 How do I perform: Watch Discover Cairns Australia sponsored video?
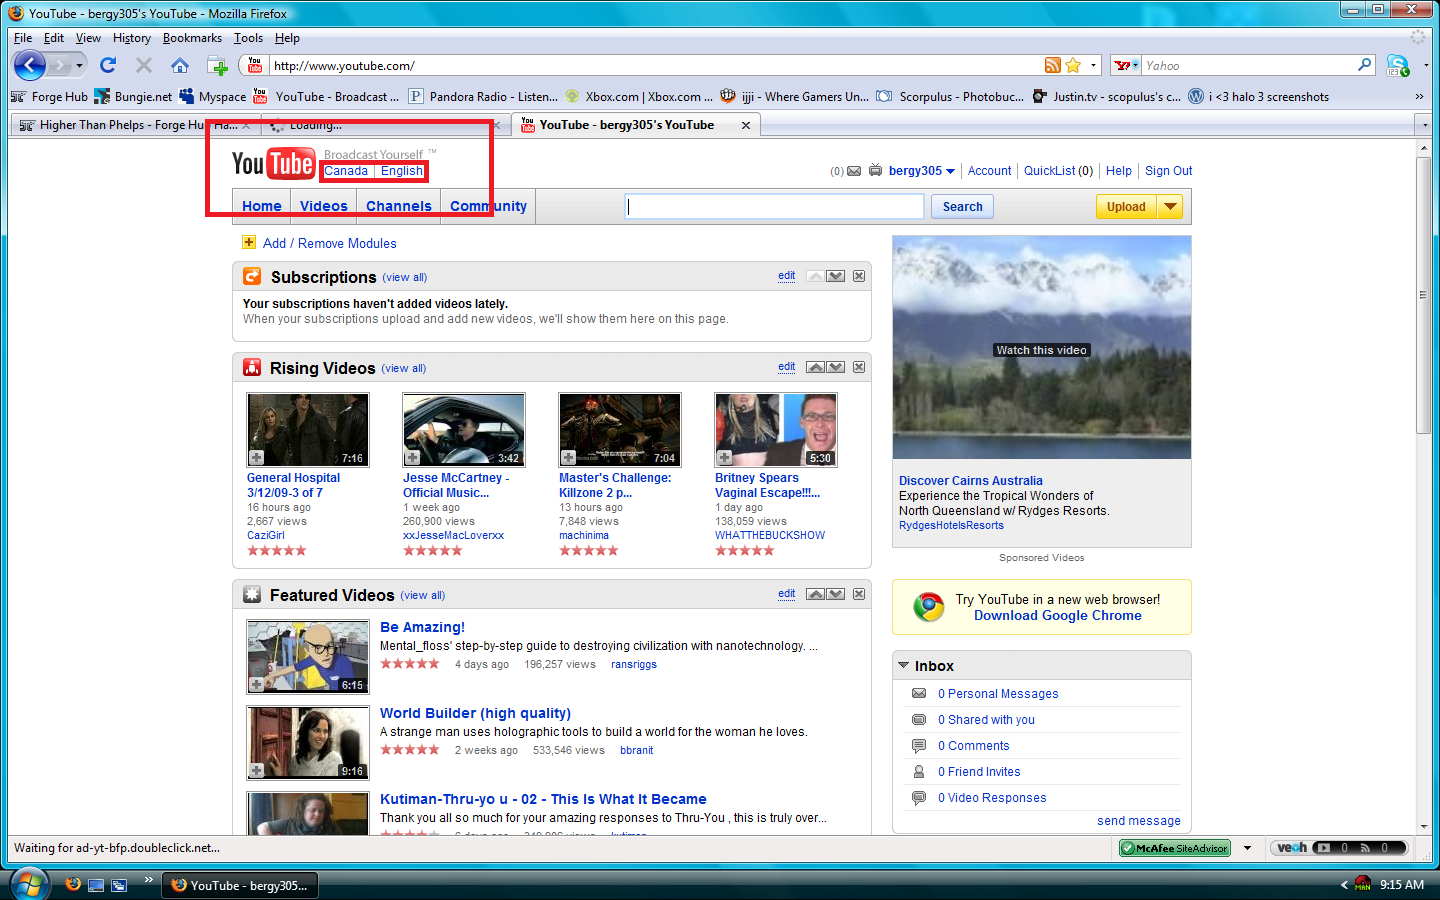[x=1042, y=348]
